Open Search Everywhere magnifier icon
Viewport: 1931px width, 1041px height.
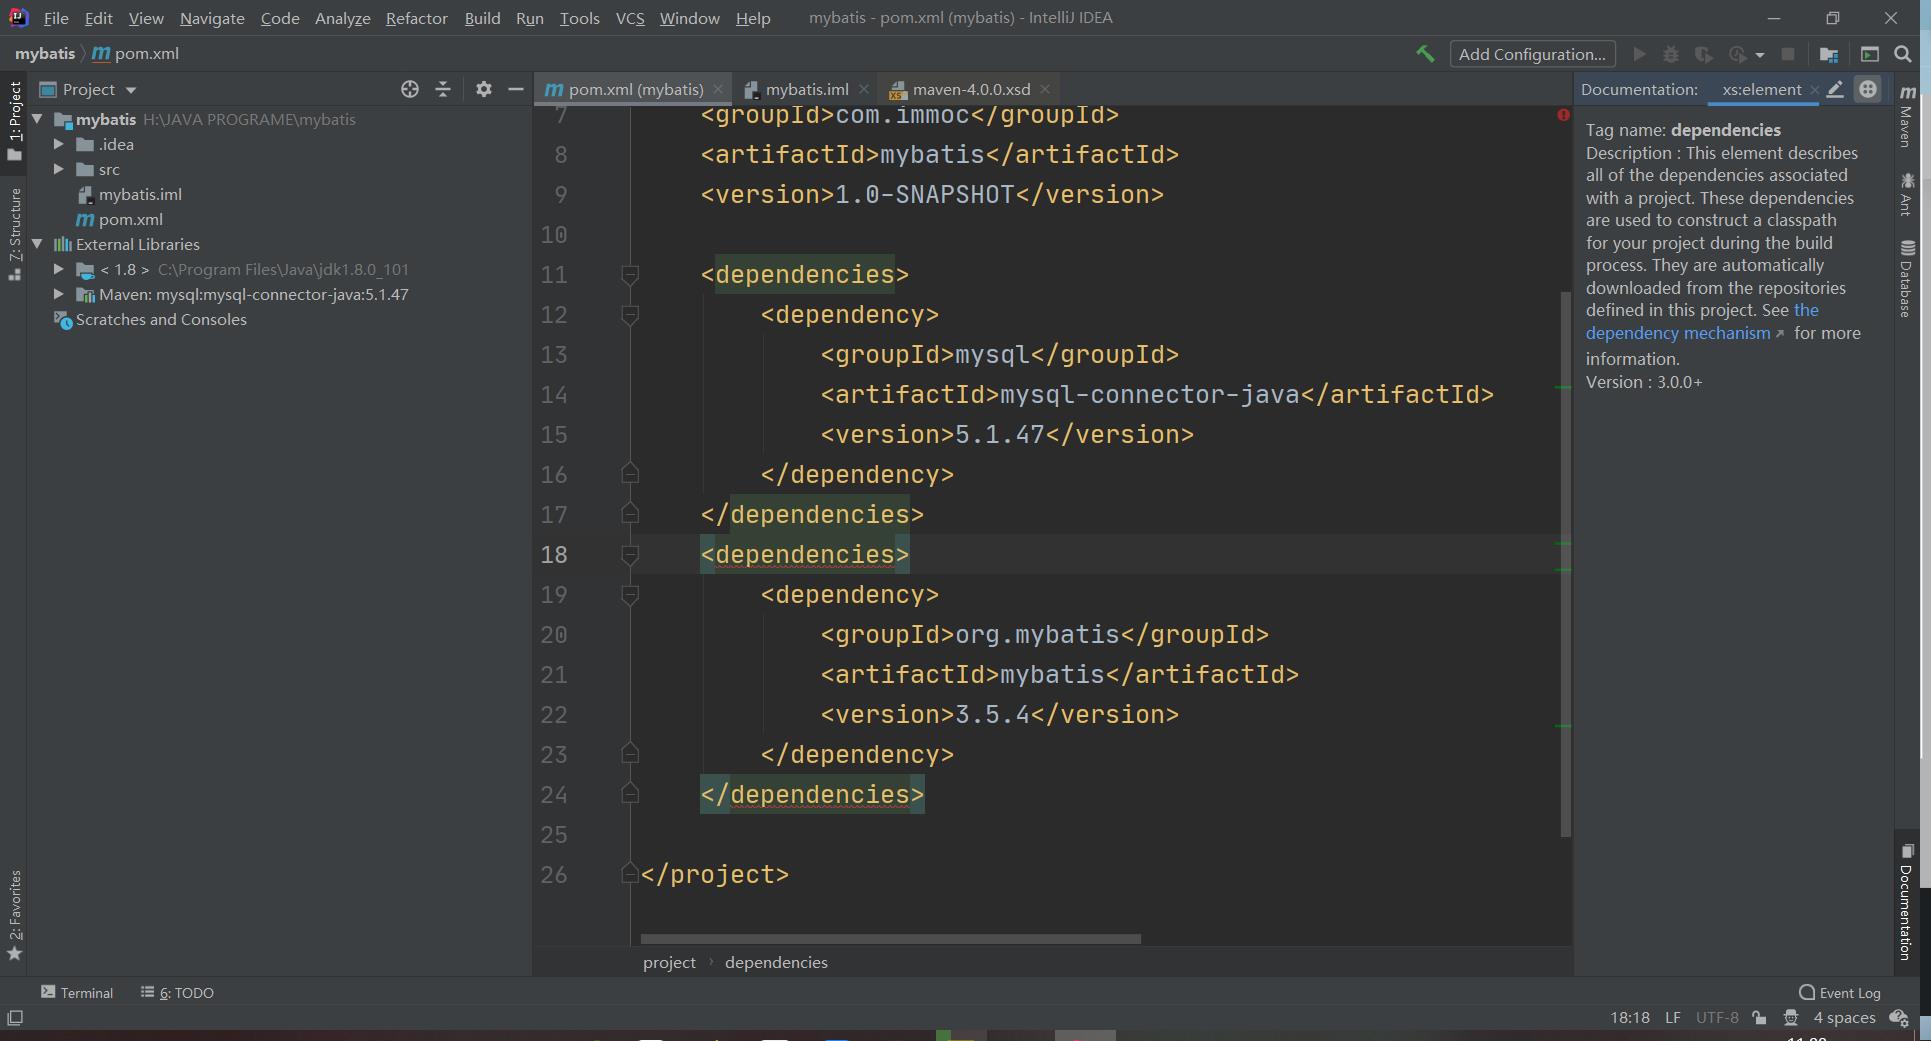(x=1903, y=54)
